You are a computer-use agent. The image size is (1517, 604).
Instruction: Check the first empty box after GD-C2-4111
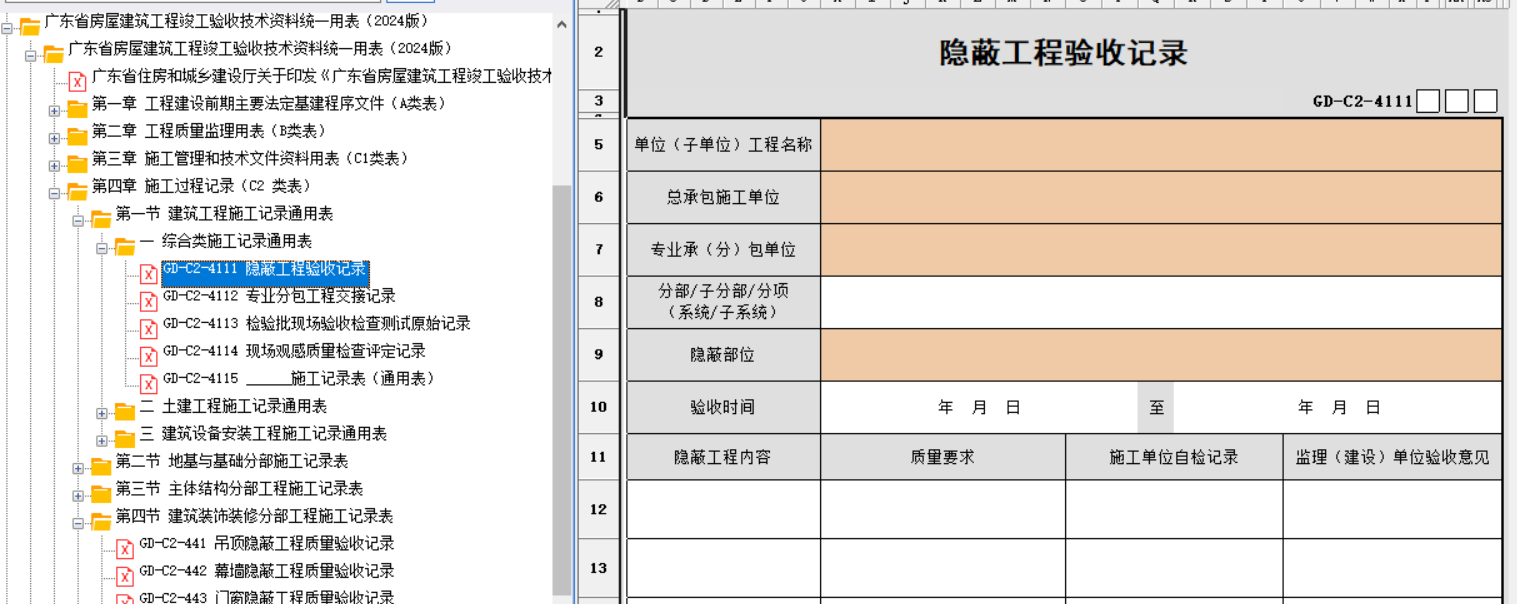tap(1428, 101)
